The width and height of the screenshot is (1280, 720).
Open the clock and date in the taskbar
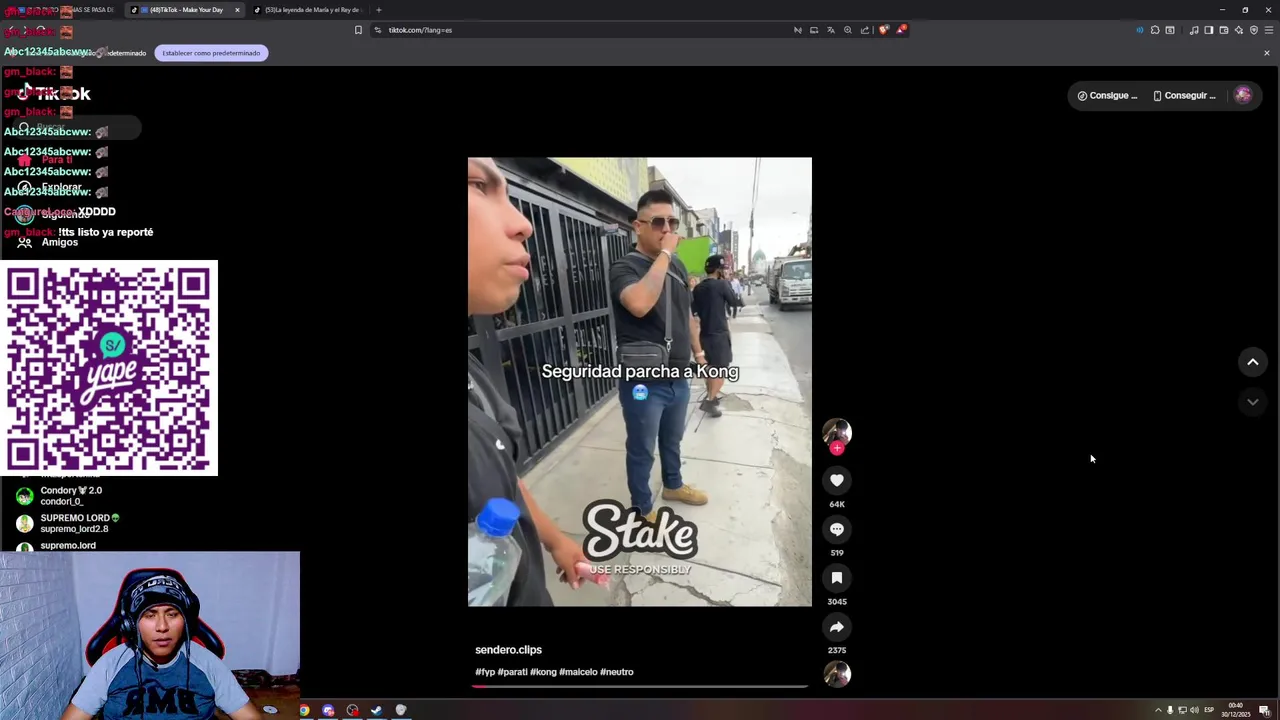click(x=1236, y=710)
